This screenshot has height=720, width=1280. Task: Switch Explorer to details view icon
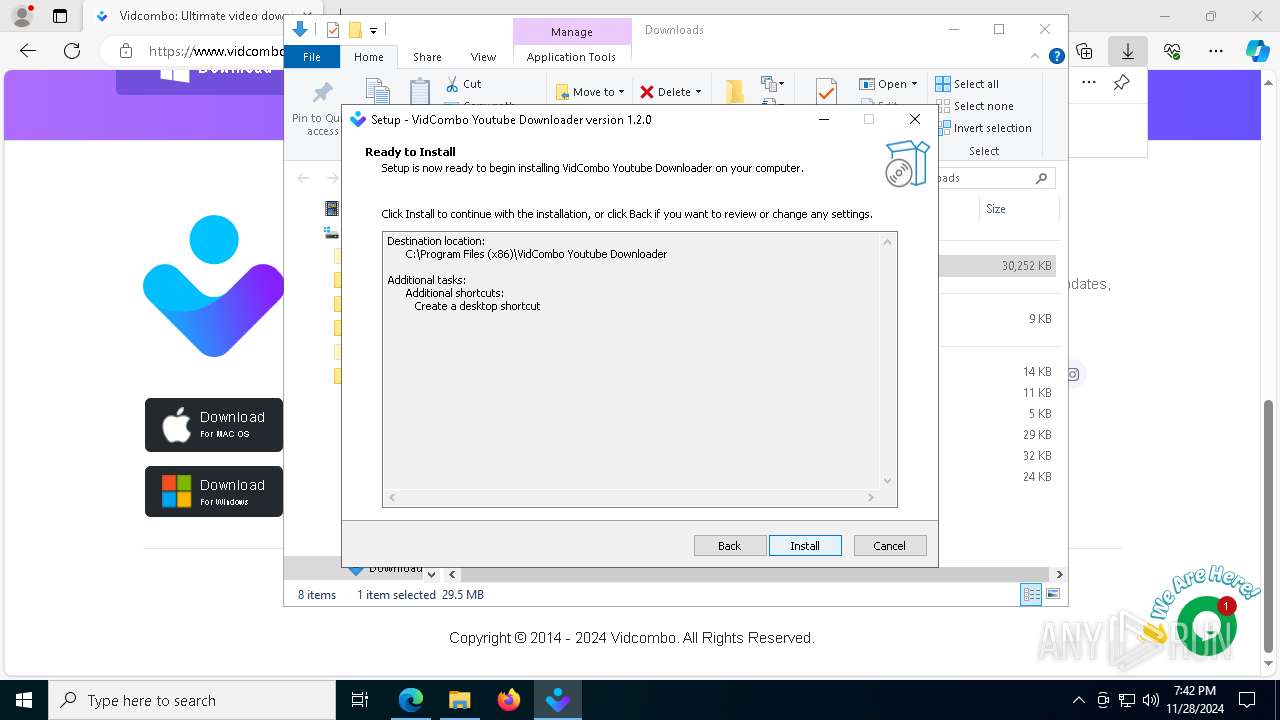pyautogui.click(x=1031, y=595)
